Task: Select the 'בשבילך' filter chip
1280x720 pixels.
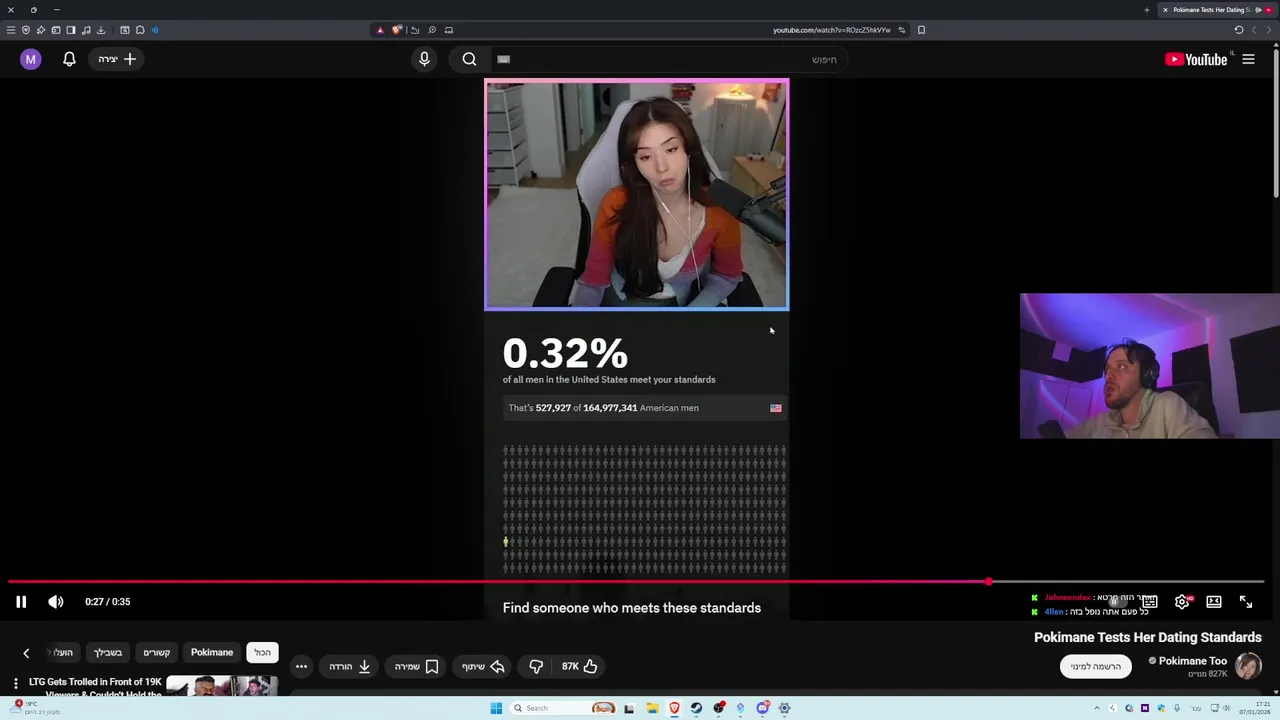Action: pos(108,652)
